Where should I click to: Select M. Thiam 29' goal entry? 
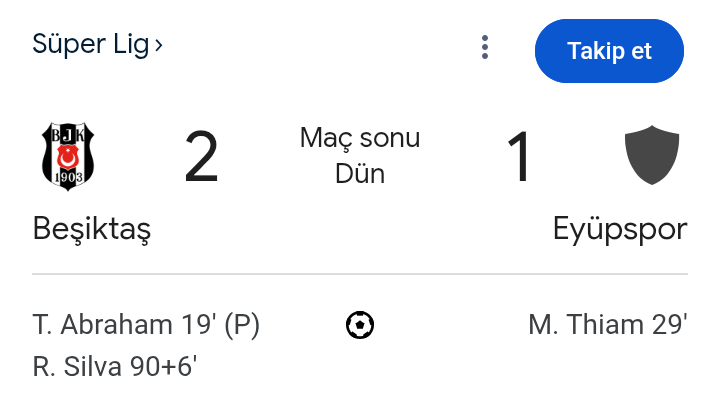pyautogui.click(x=608, y=324)
